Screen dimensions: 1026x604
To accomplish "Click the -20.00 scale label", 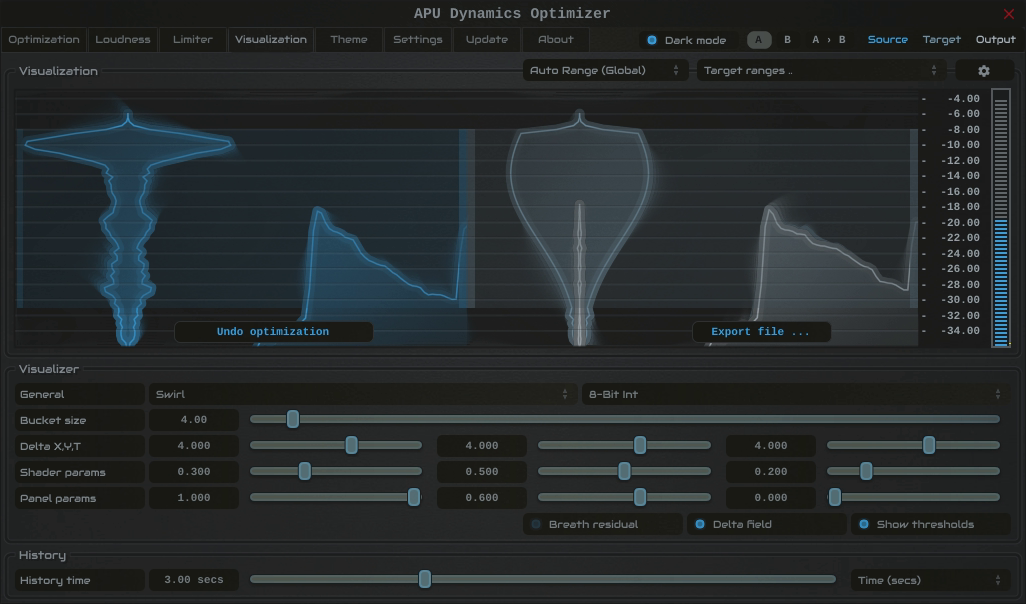I will coord(960,222).
